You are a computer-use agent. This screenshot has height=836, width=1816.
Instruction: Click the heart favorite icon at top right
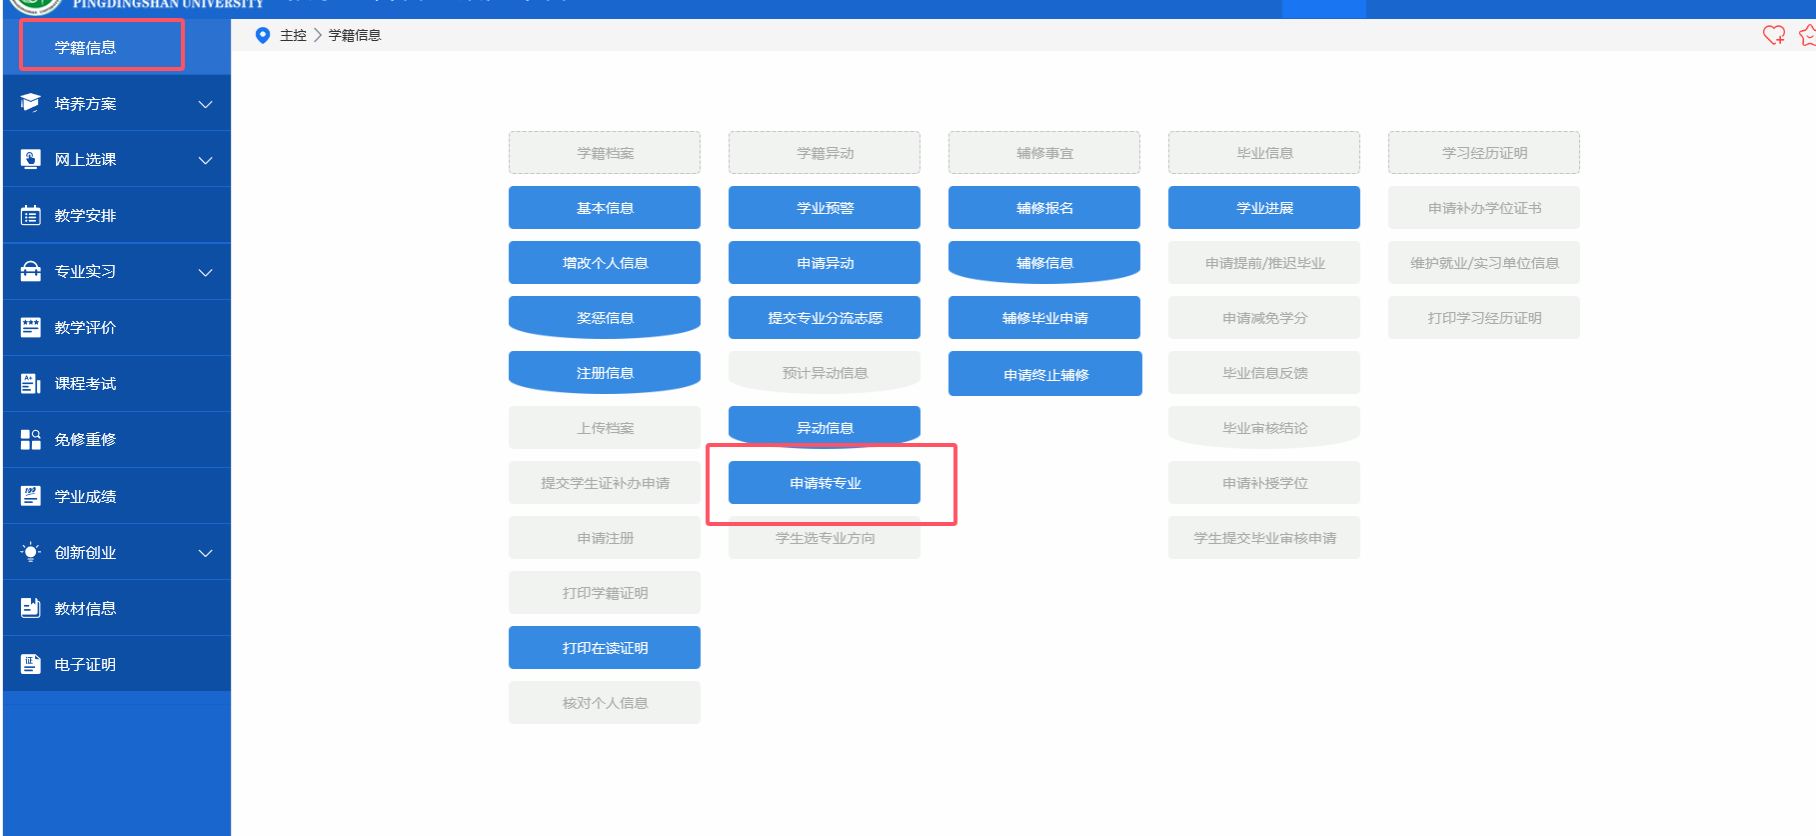pos(1774,35)
